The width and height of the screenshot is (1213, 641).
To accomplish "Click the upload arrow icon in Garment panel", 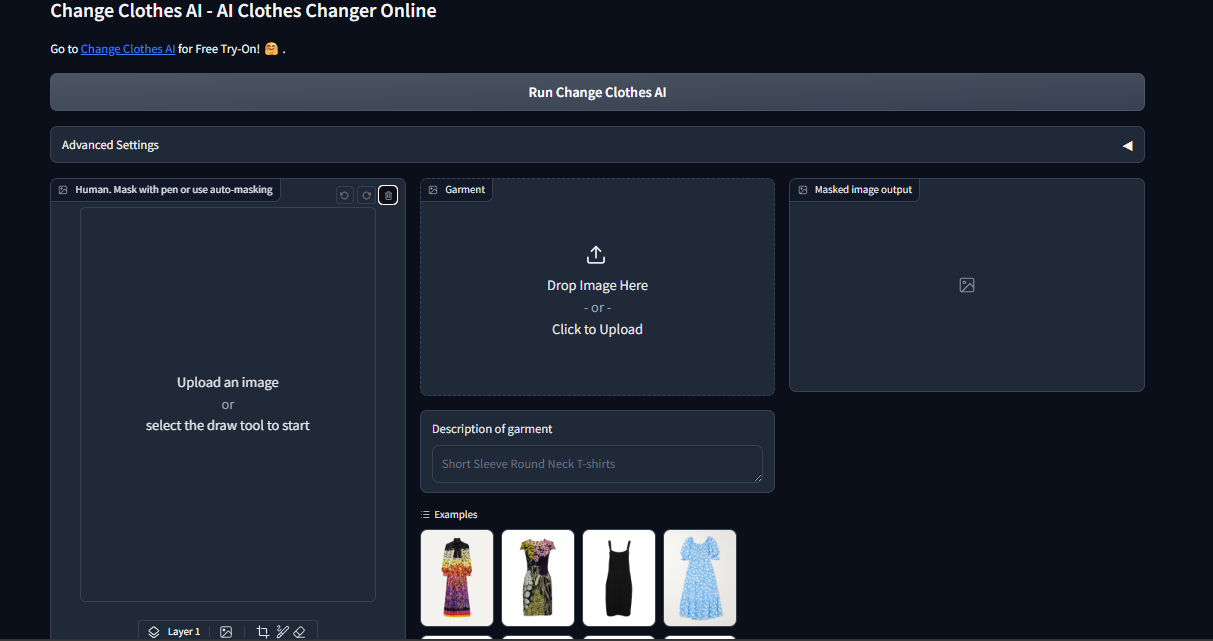I will (x=596, y=255).
